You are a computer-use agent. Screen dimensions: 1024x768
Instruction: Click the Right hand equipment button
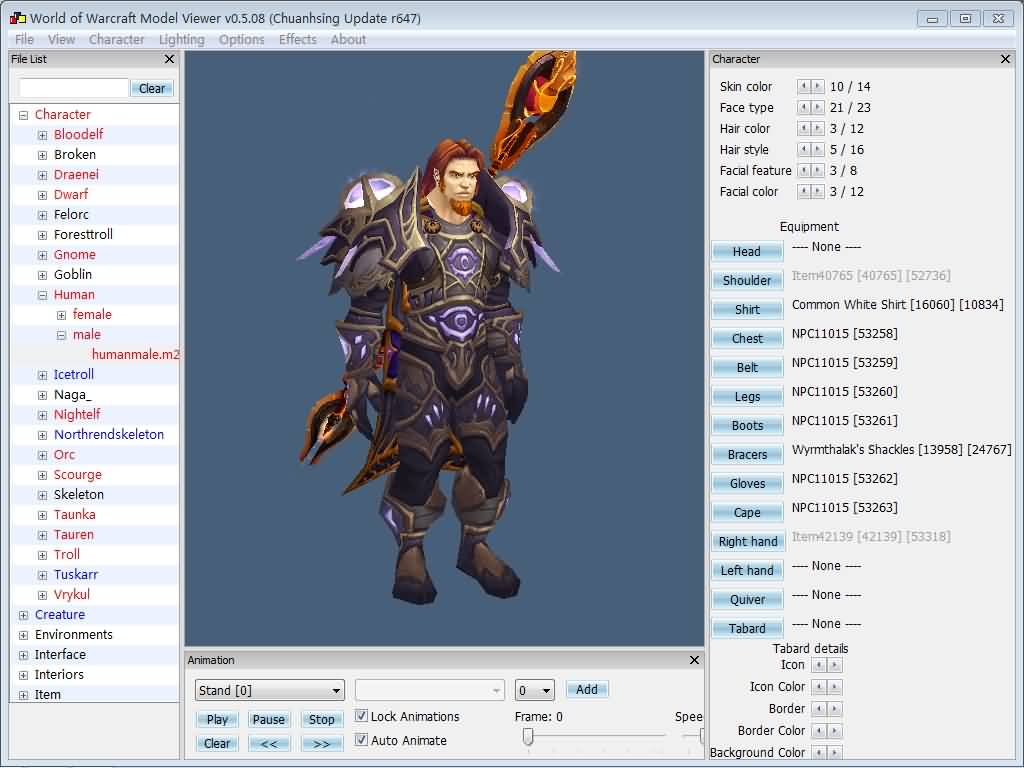tap(747, 541)
